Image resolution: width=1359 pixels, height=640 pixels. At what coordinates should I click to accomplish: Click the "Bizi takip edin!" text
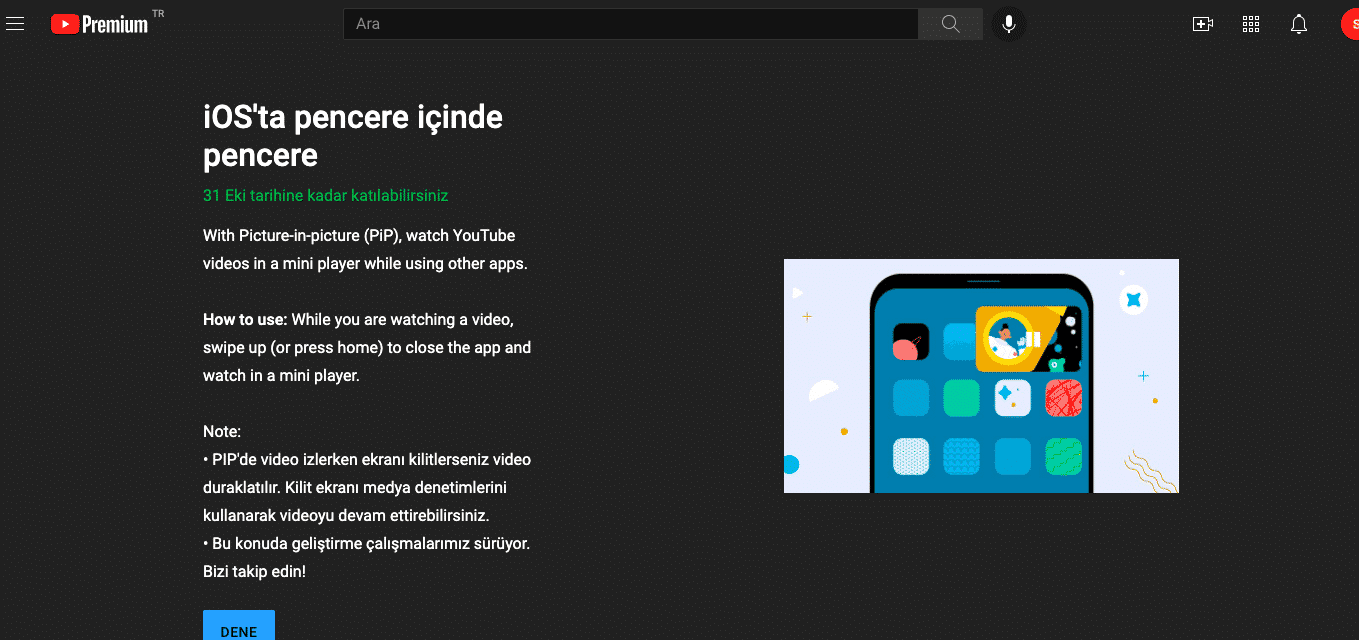click(x=254, y=572)
